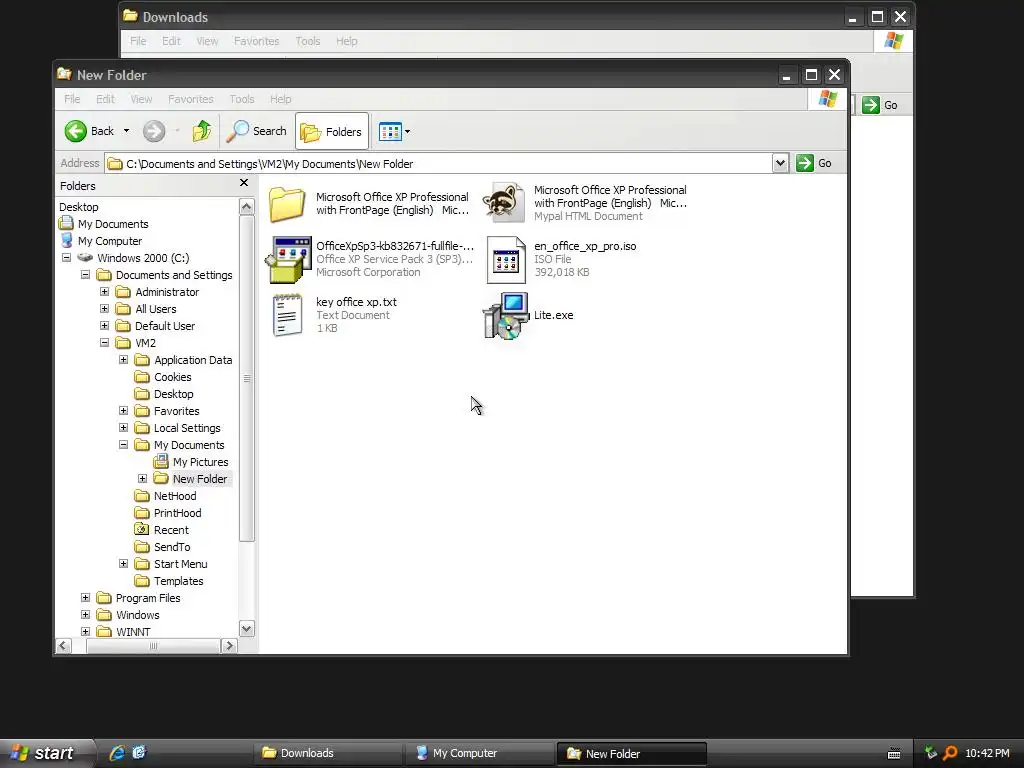The height and width of the screenshot is (768, 1024).
Task: Go up one folder level icon
Action: pos(202,131)
